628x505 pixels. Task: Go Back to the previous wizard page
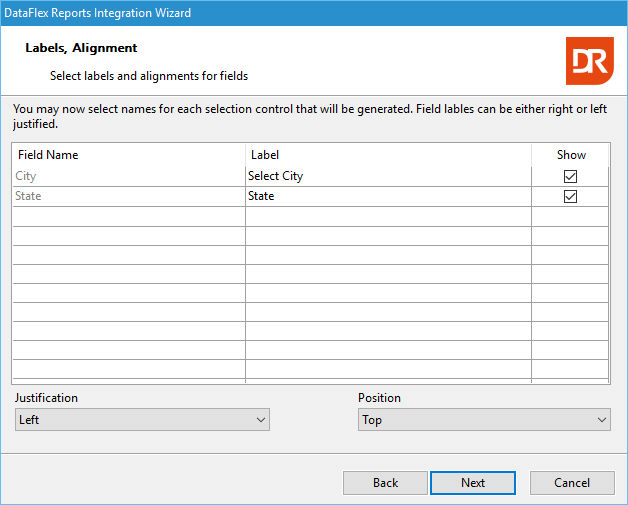[x=385, y=483]
